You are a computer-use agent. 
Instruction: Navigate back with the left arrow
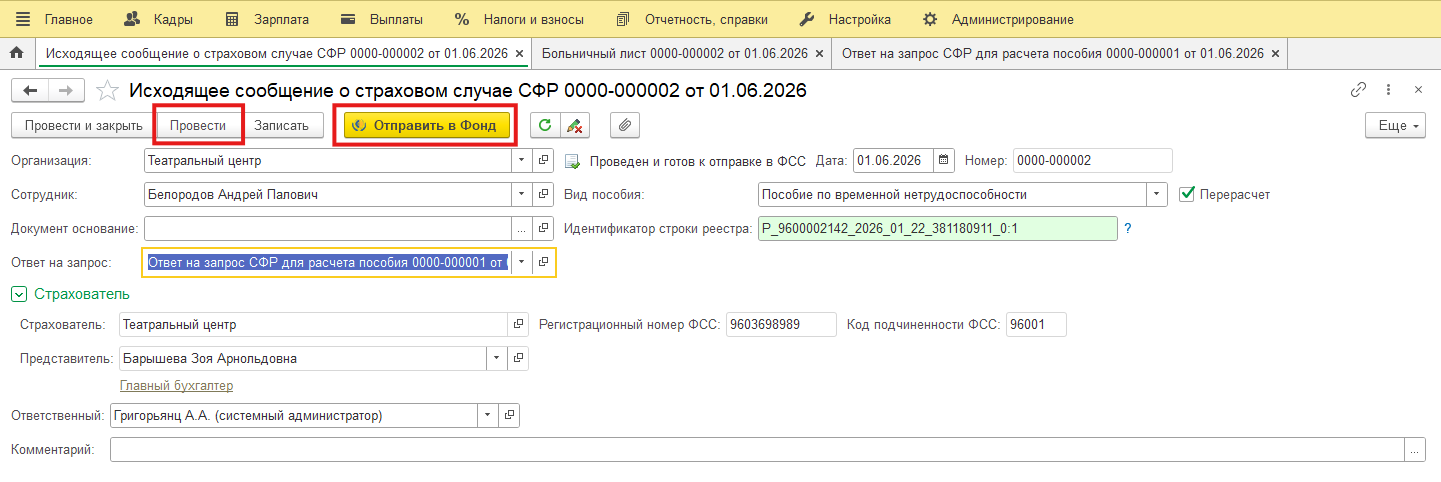pos(29,91)
